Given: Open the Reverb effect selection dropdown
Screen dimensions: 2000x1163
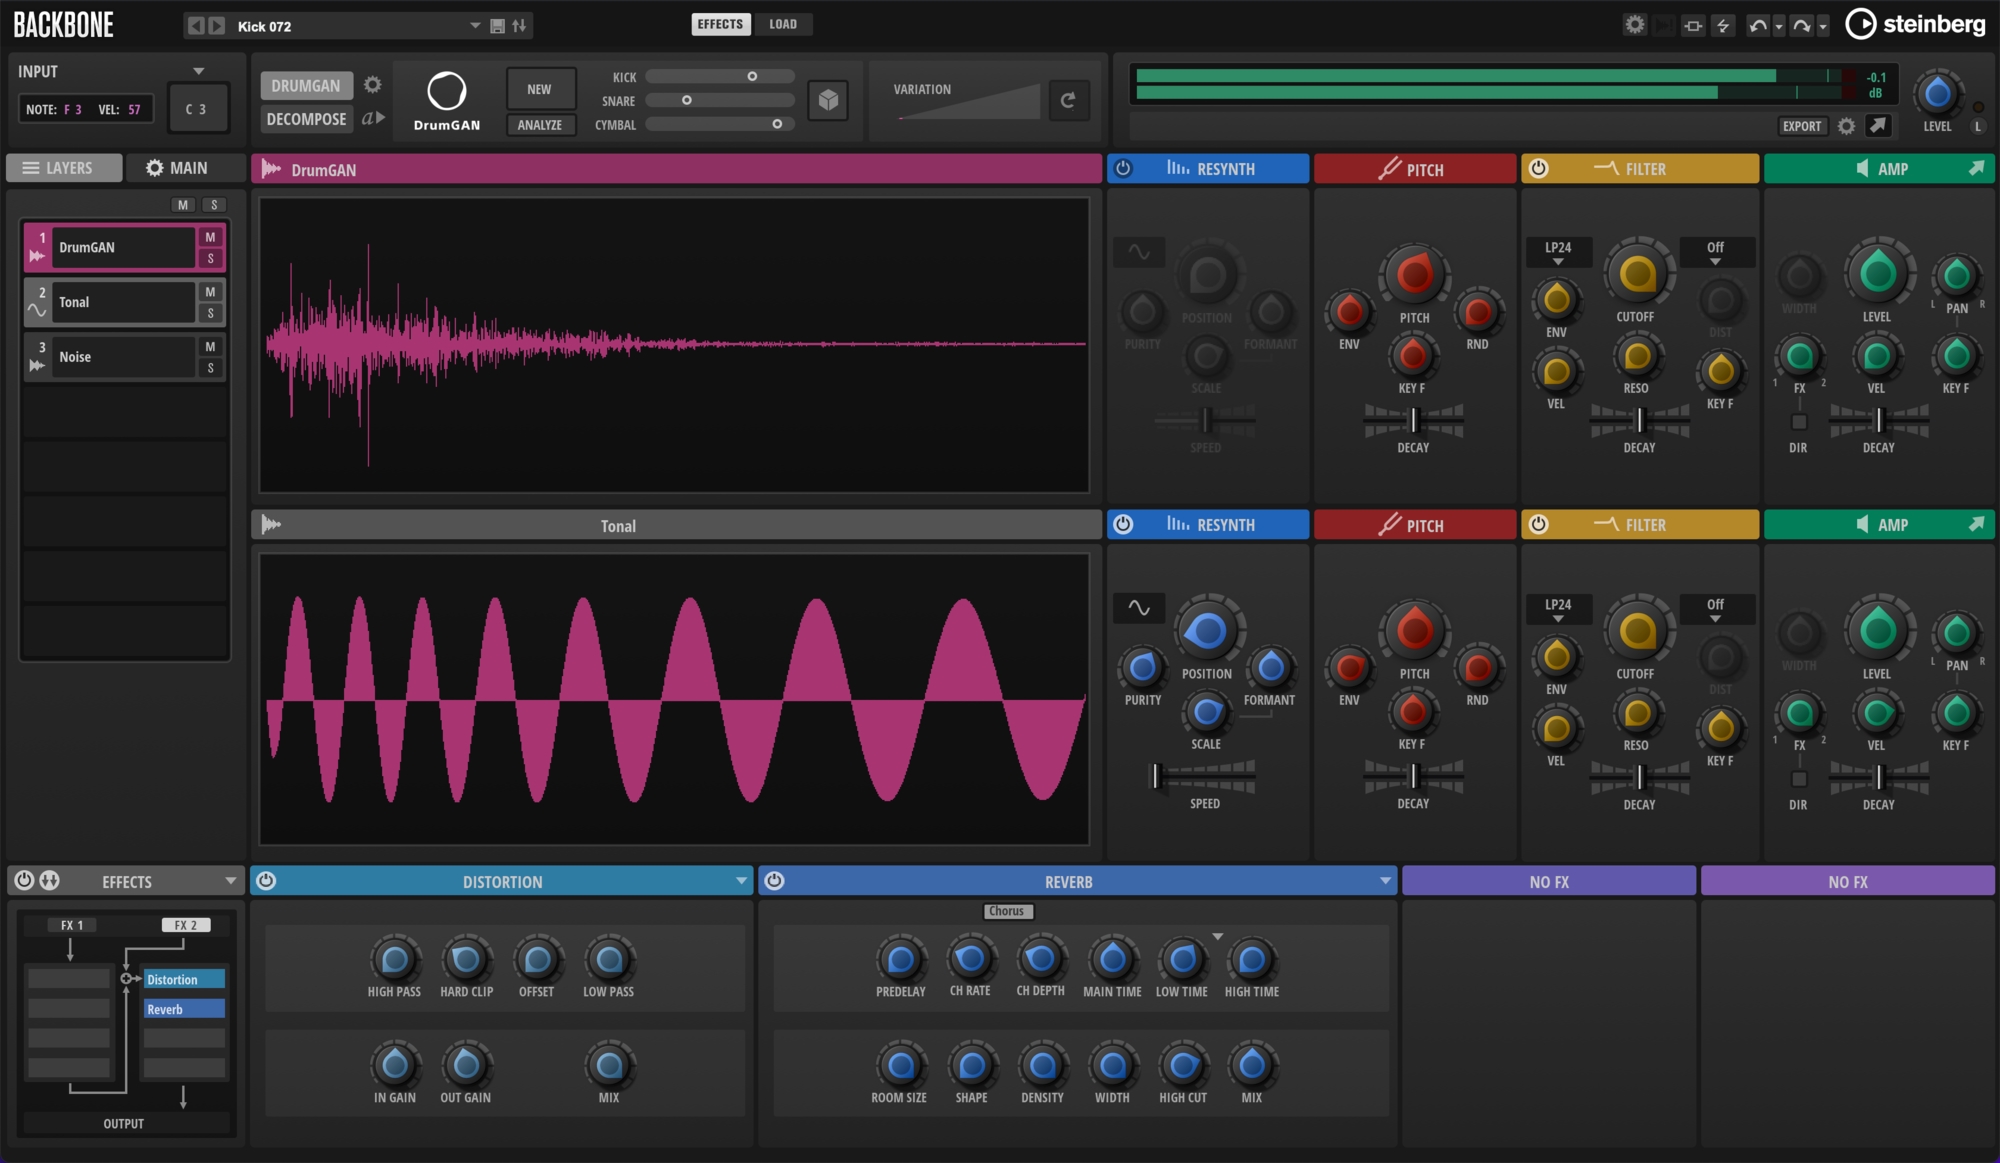Looking at the screenshot, I should coord(1385,881).
